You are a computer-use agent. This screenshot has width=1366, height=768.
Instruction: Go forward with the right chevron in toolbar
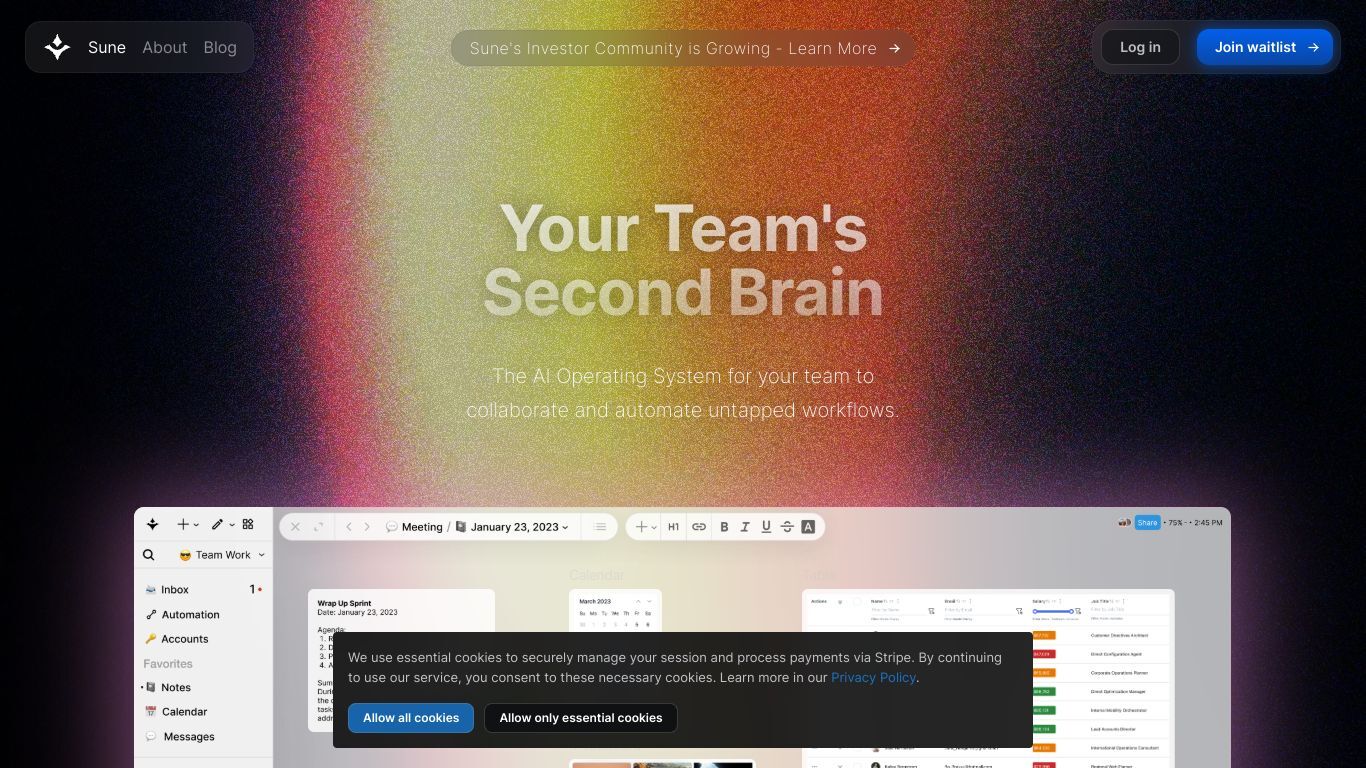[367, 527]
